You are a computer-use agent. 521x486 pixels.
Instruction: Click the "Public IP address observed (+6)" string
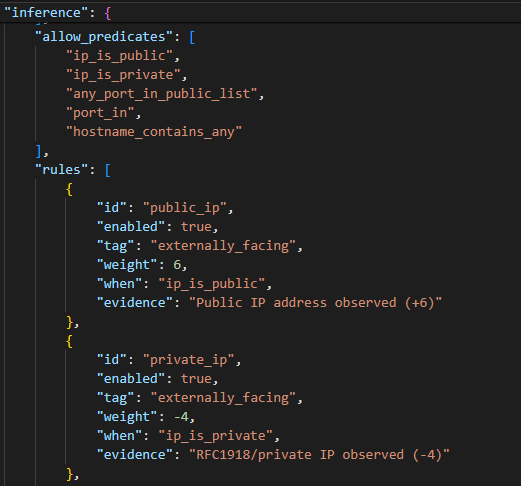click(x=315, y=303)
